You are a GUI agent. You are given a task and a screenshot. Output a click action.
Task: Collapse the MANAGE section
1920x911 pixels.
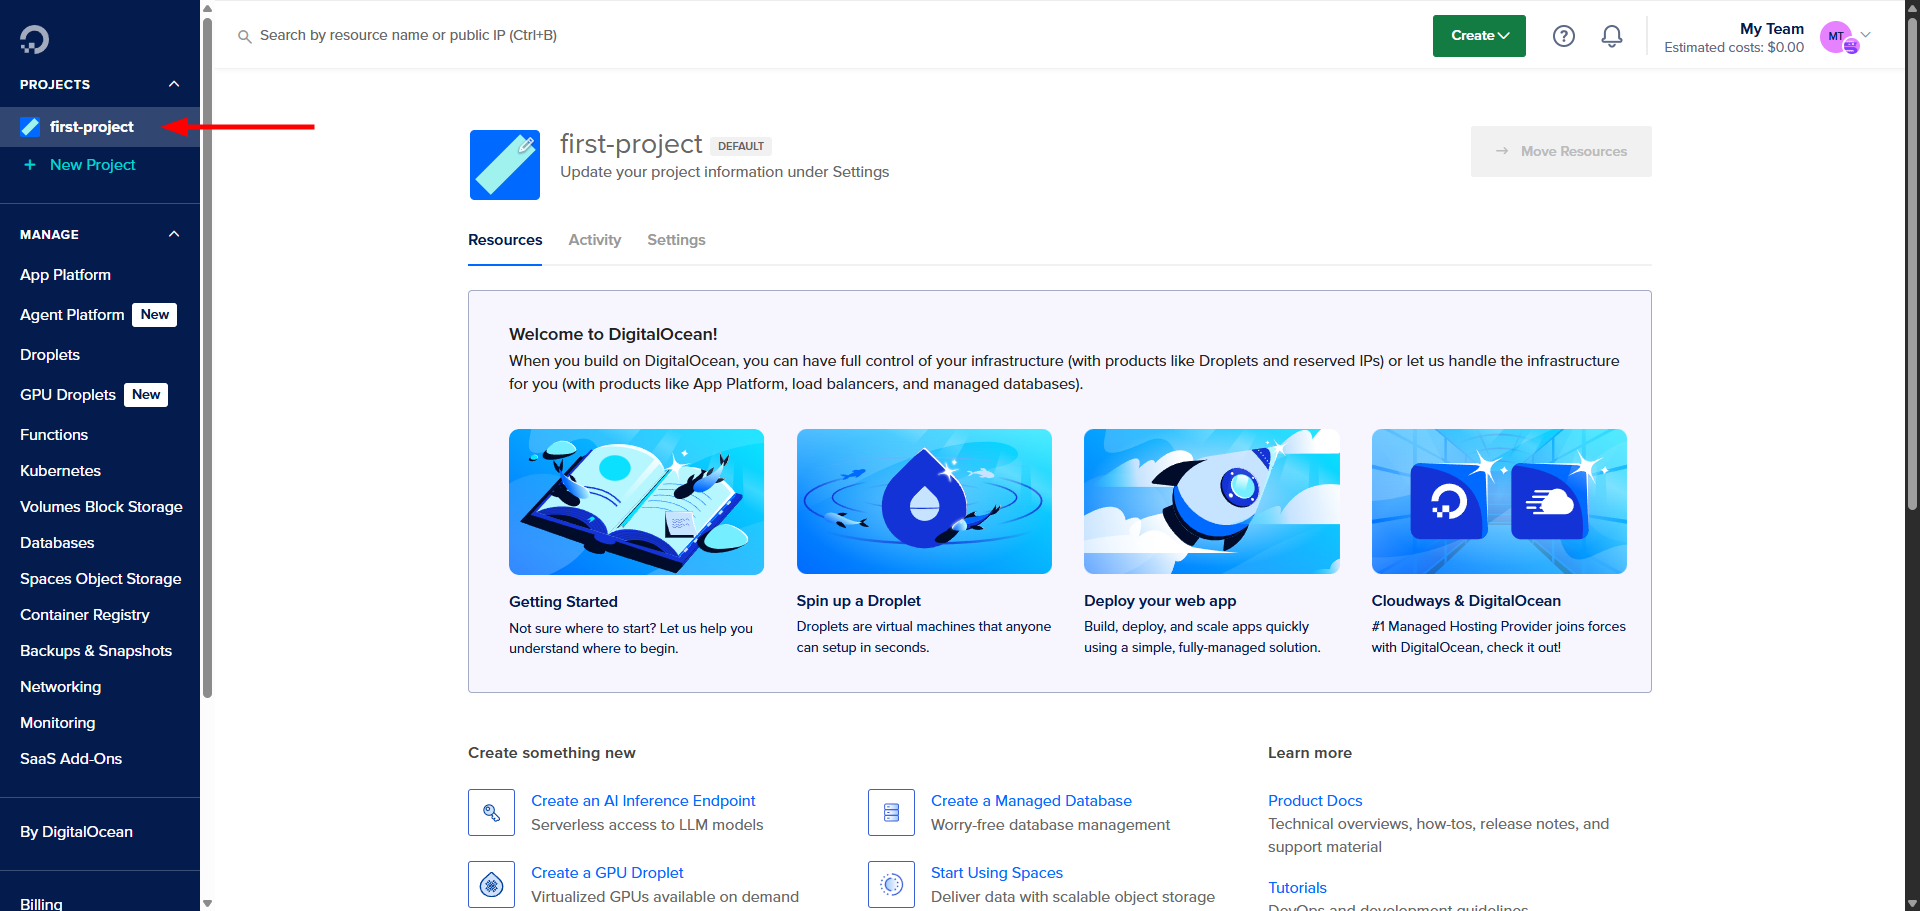click(x=173, y=233)
